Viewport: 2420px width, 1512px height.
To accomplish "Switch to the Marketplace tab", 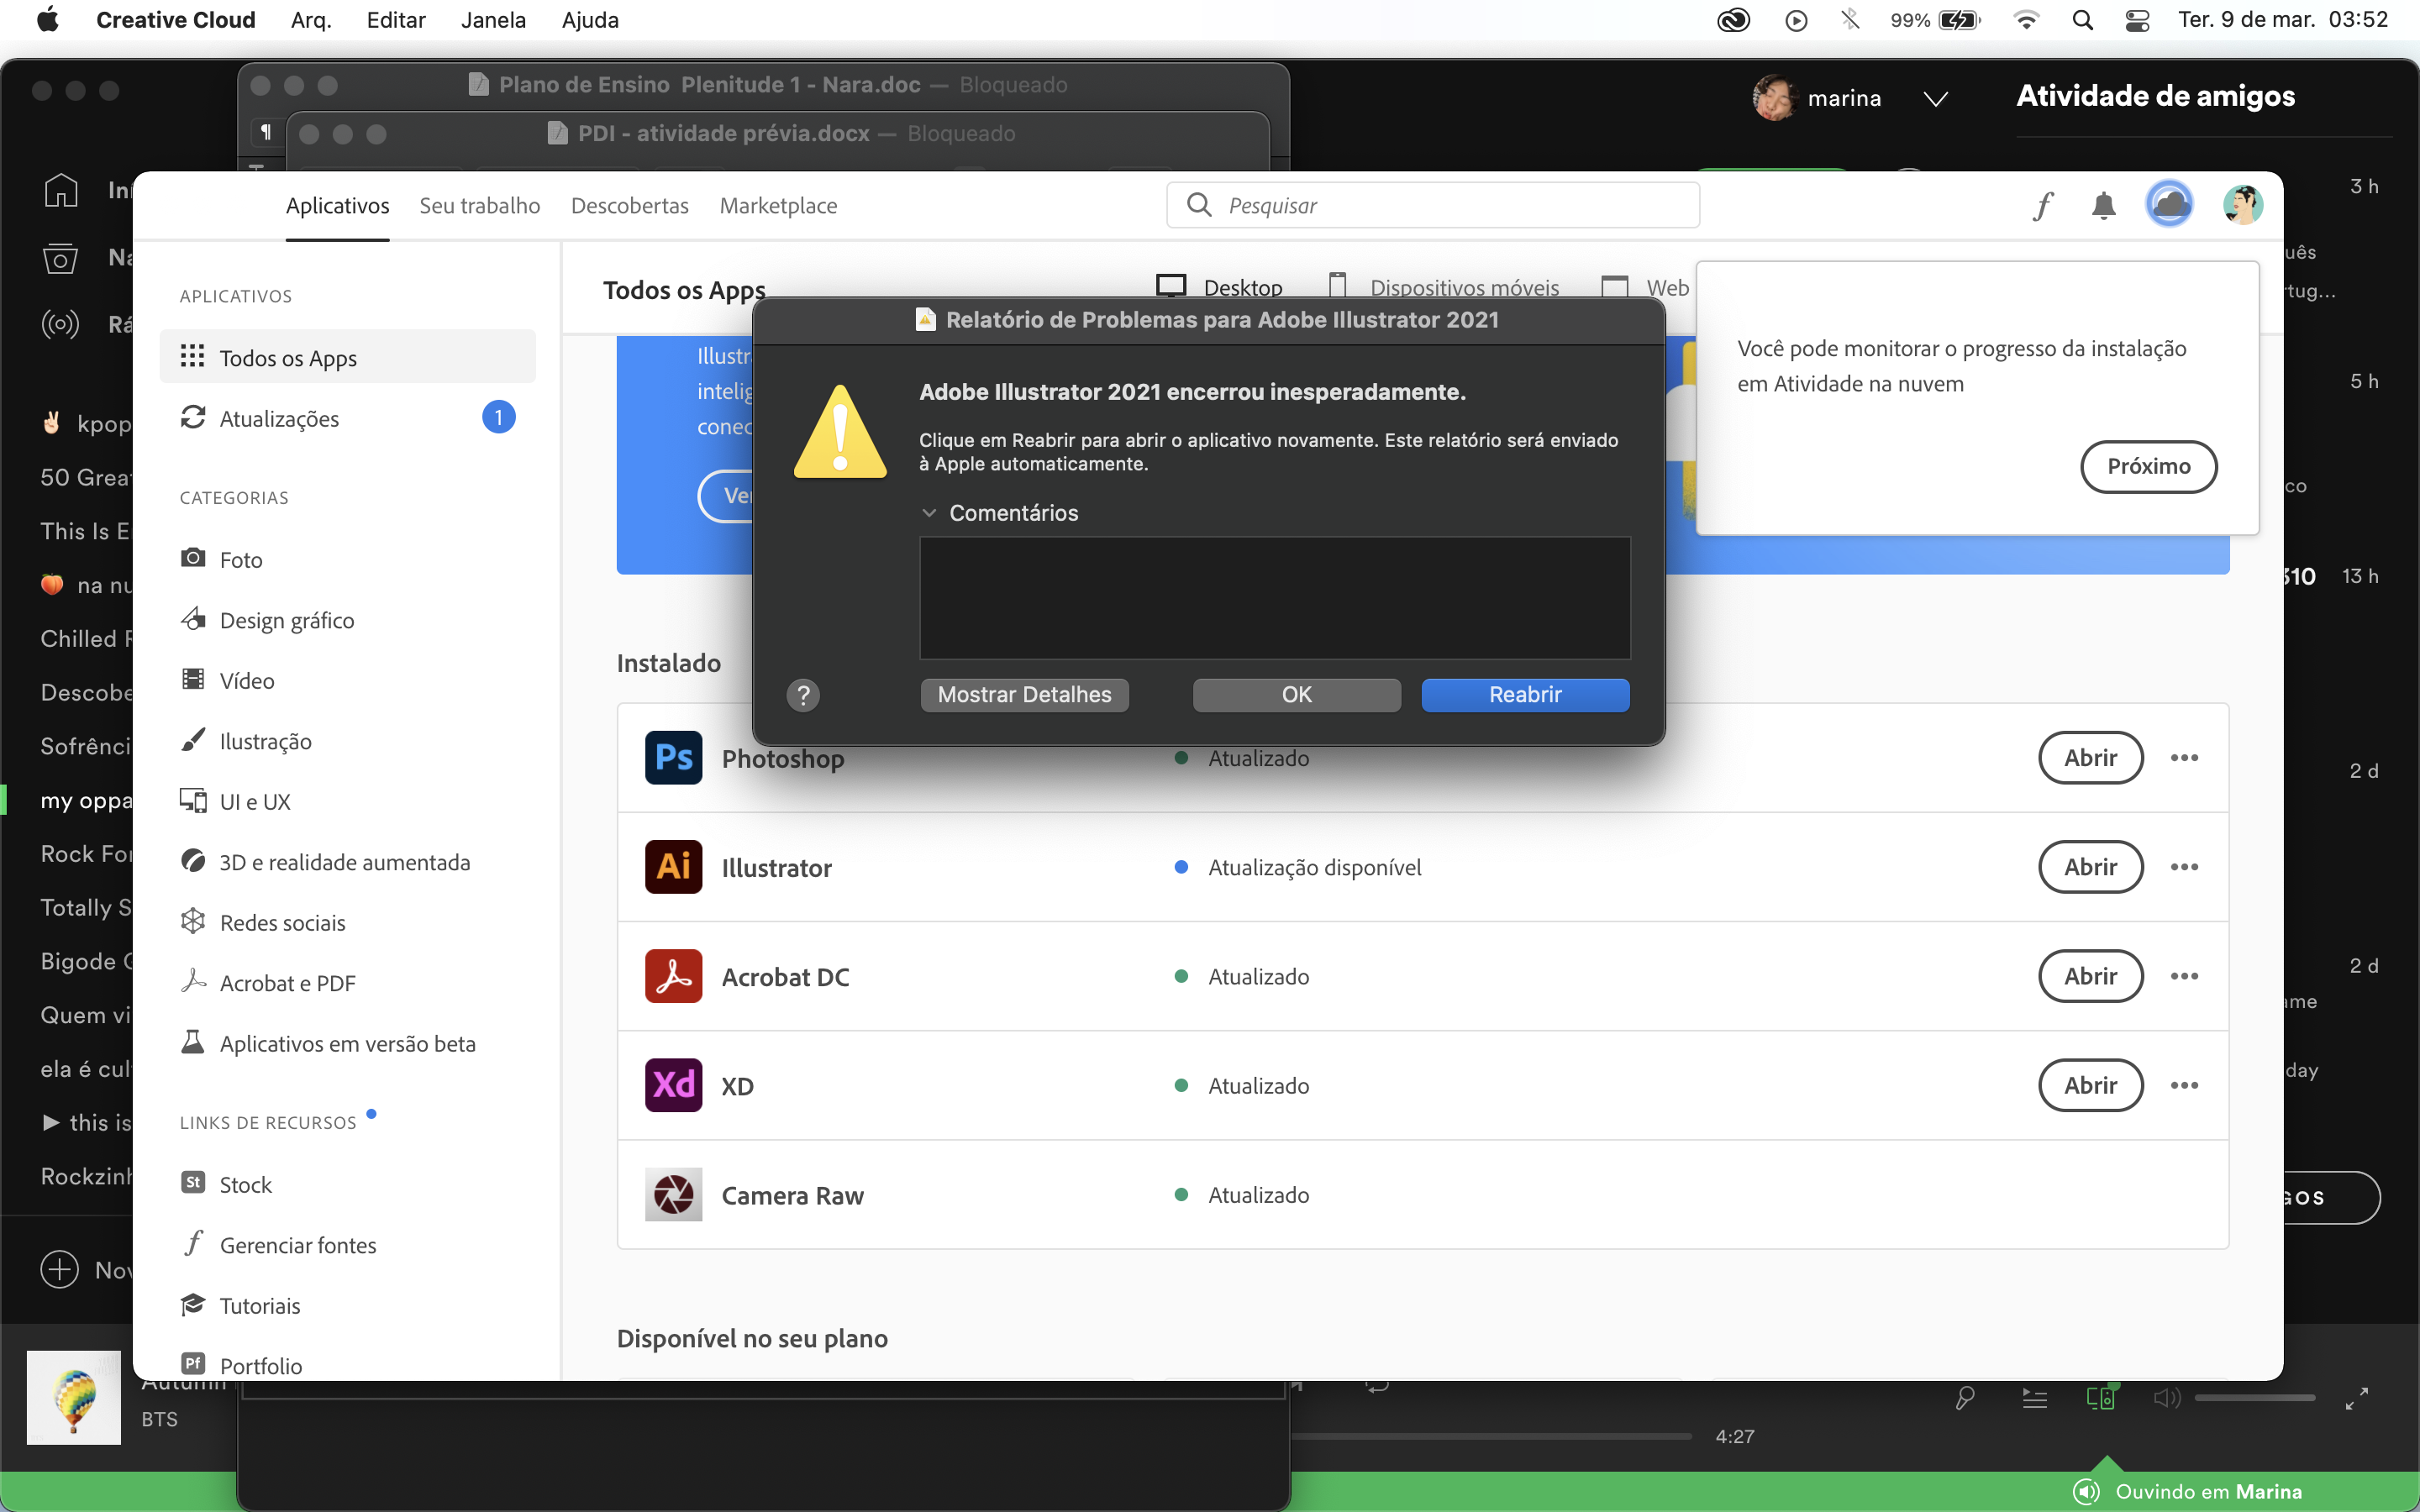I will 778,205.
